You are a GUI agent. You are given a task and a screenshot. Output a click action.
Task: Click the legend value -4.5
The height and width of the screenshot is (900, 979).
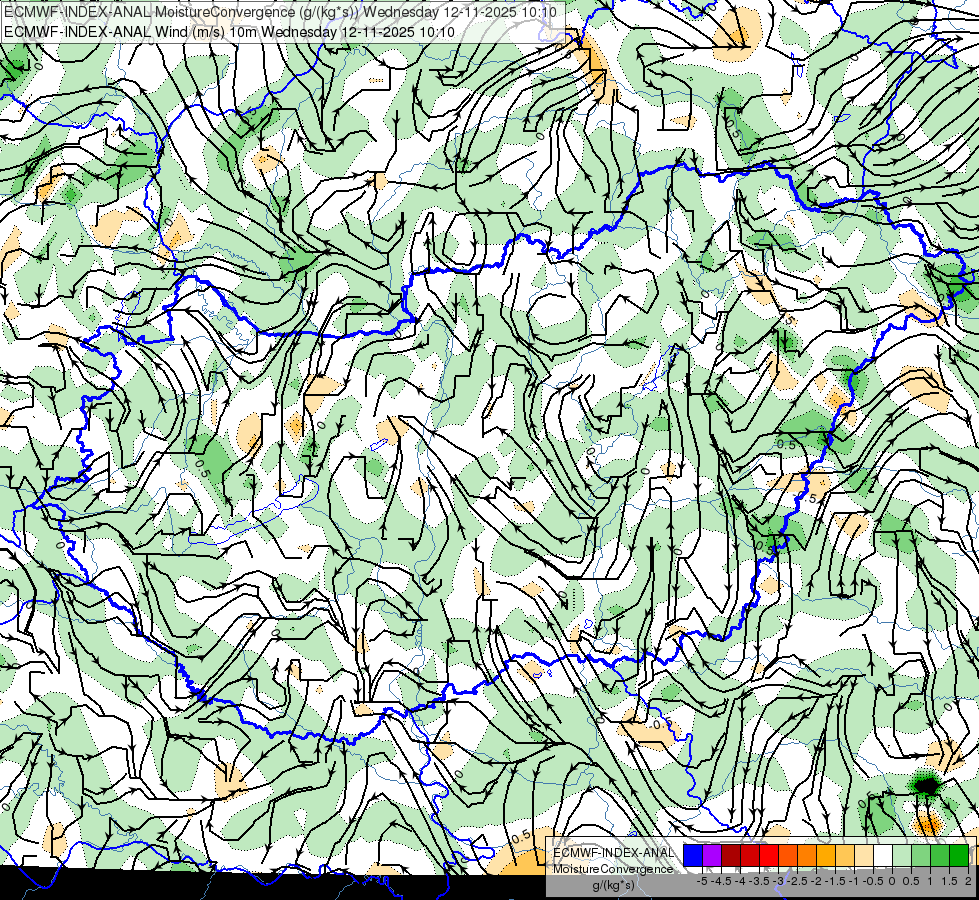click(x=722, y=881)
